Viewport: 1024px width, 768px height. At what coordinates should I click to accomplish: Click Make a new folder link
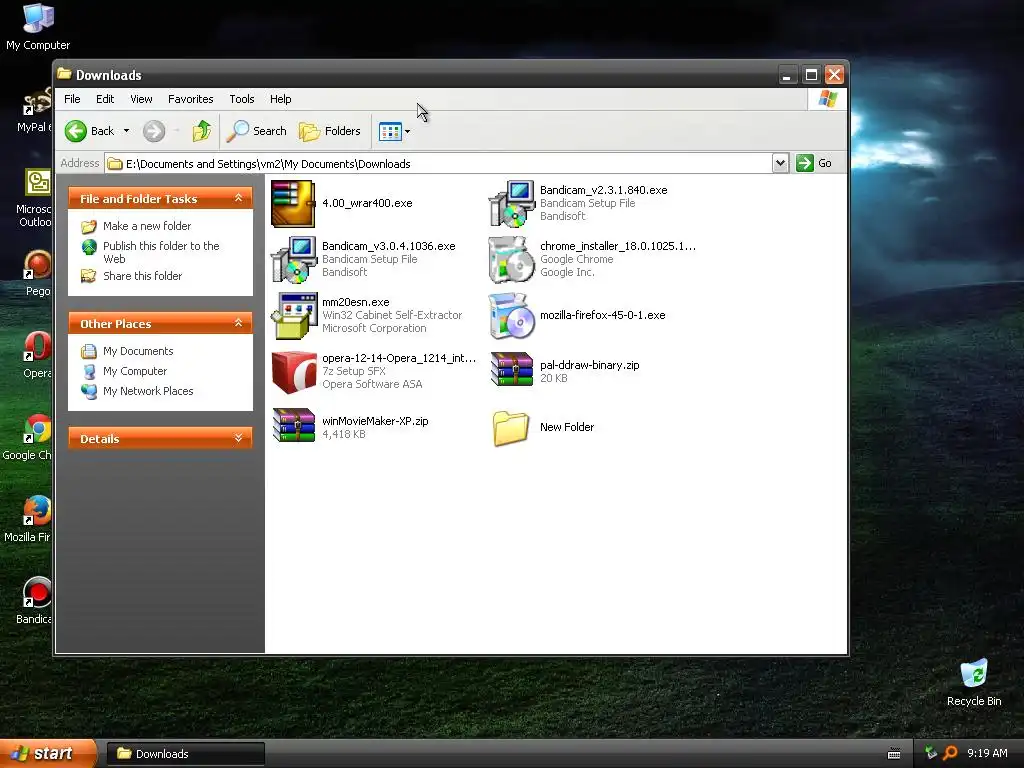coord(147,226)
